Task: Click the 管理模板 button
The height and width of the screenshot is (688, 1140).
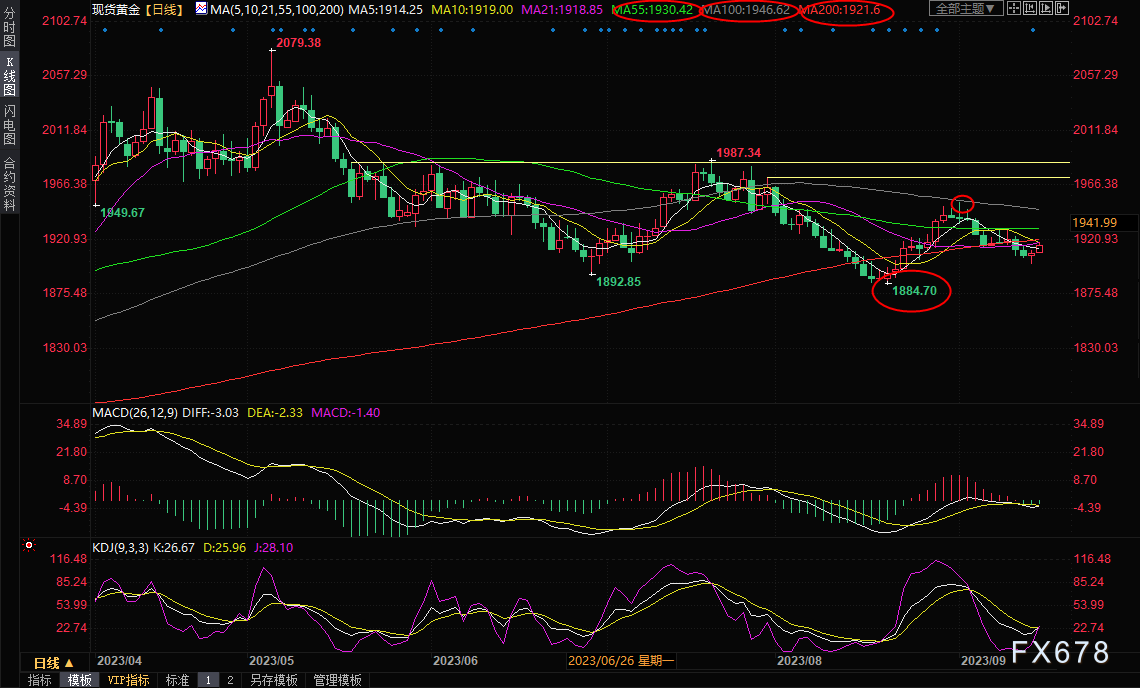Action: point(337,680)
